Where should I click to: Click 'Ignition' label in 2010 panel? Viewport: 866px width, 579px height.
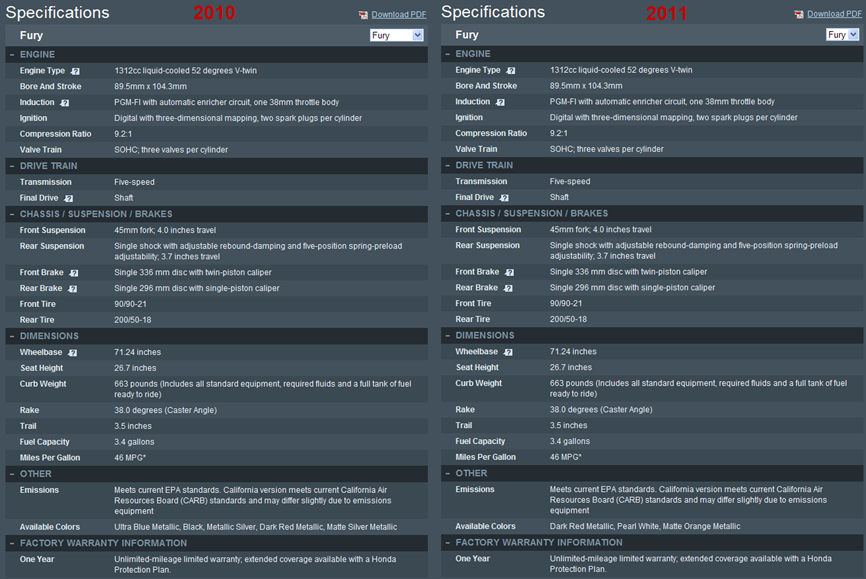[33, 118]
